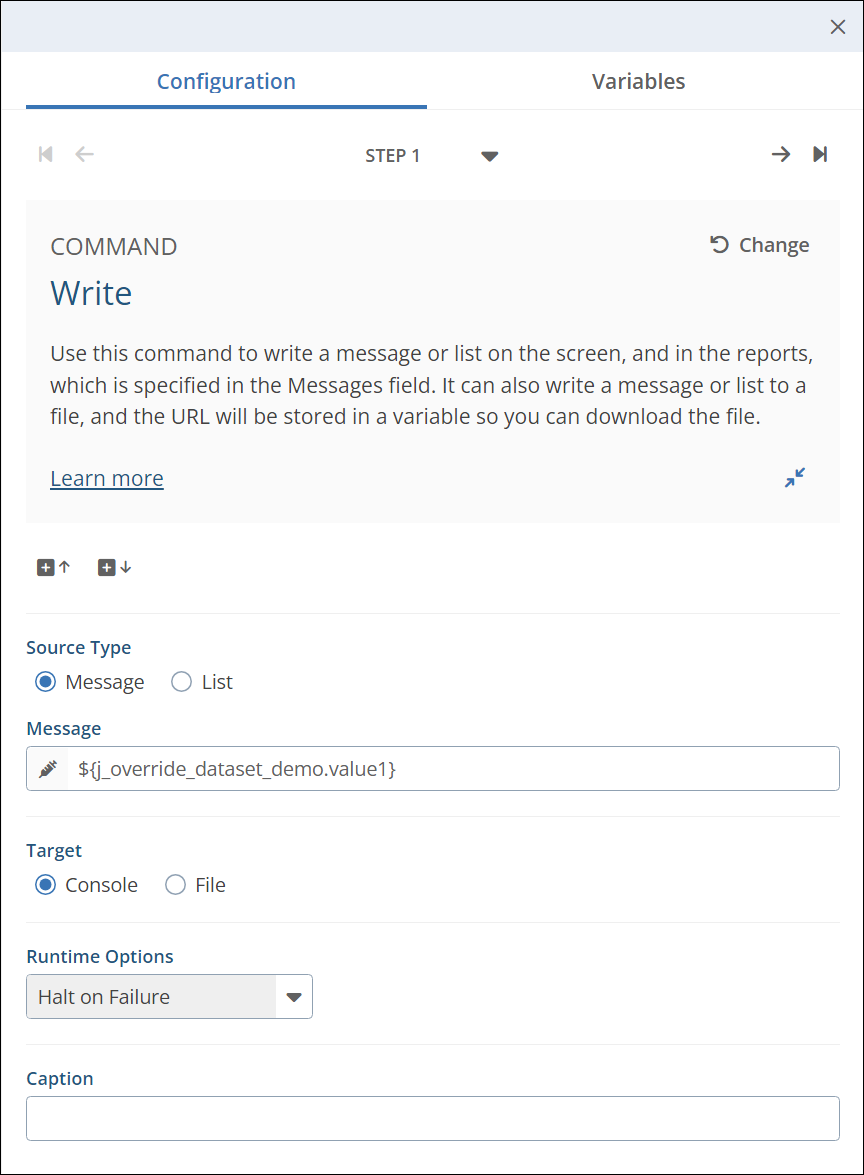Image resolution: width=864 pixels, height=1175 pixels.
Task: Go to first step arrow icon
Action: [45, 154]
